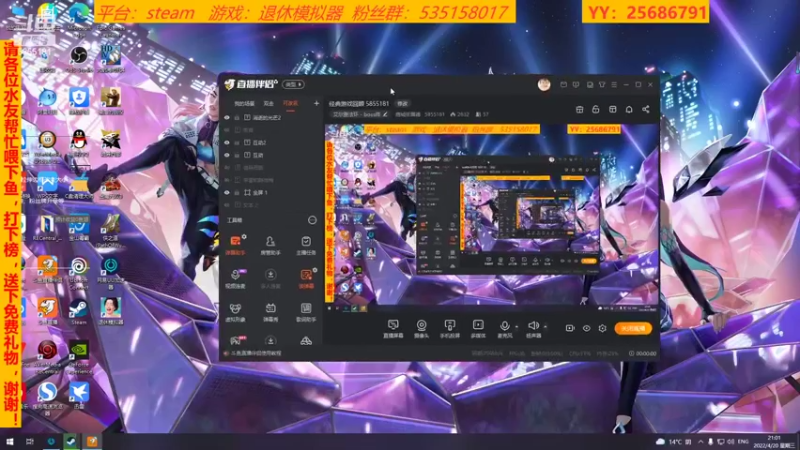Click the shirt skin icon in the title bar
This screenshot has width=800, height=450.
(x=602, y=85)
